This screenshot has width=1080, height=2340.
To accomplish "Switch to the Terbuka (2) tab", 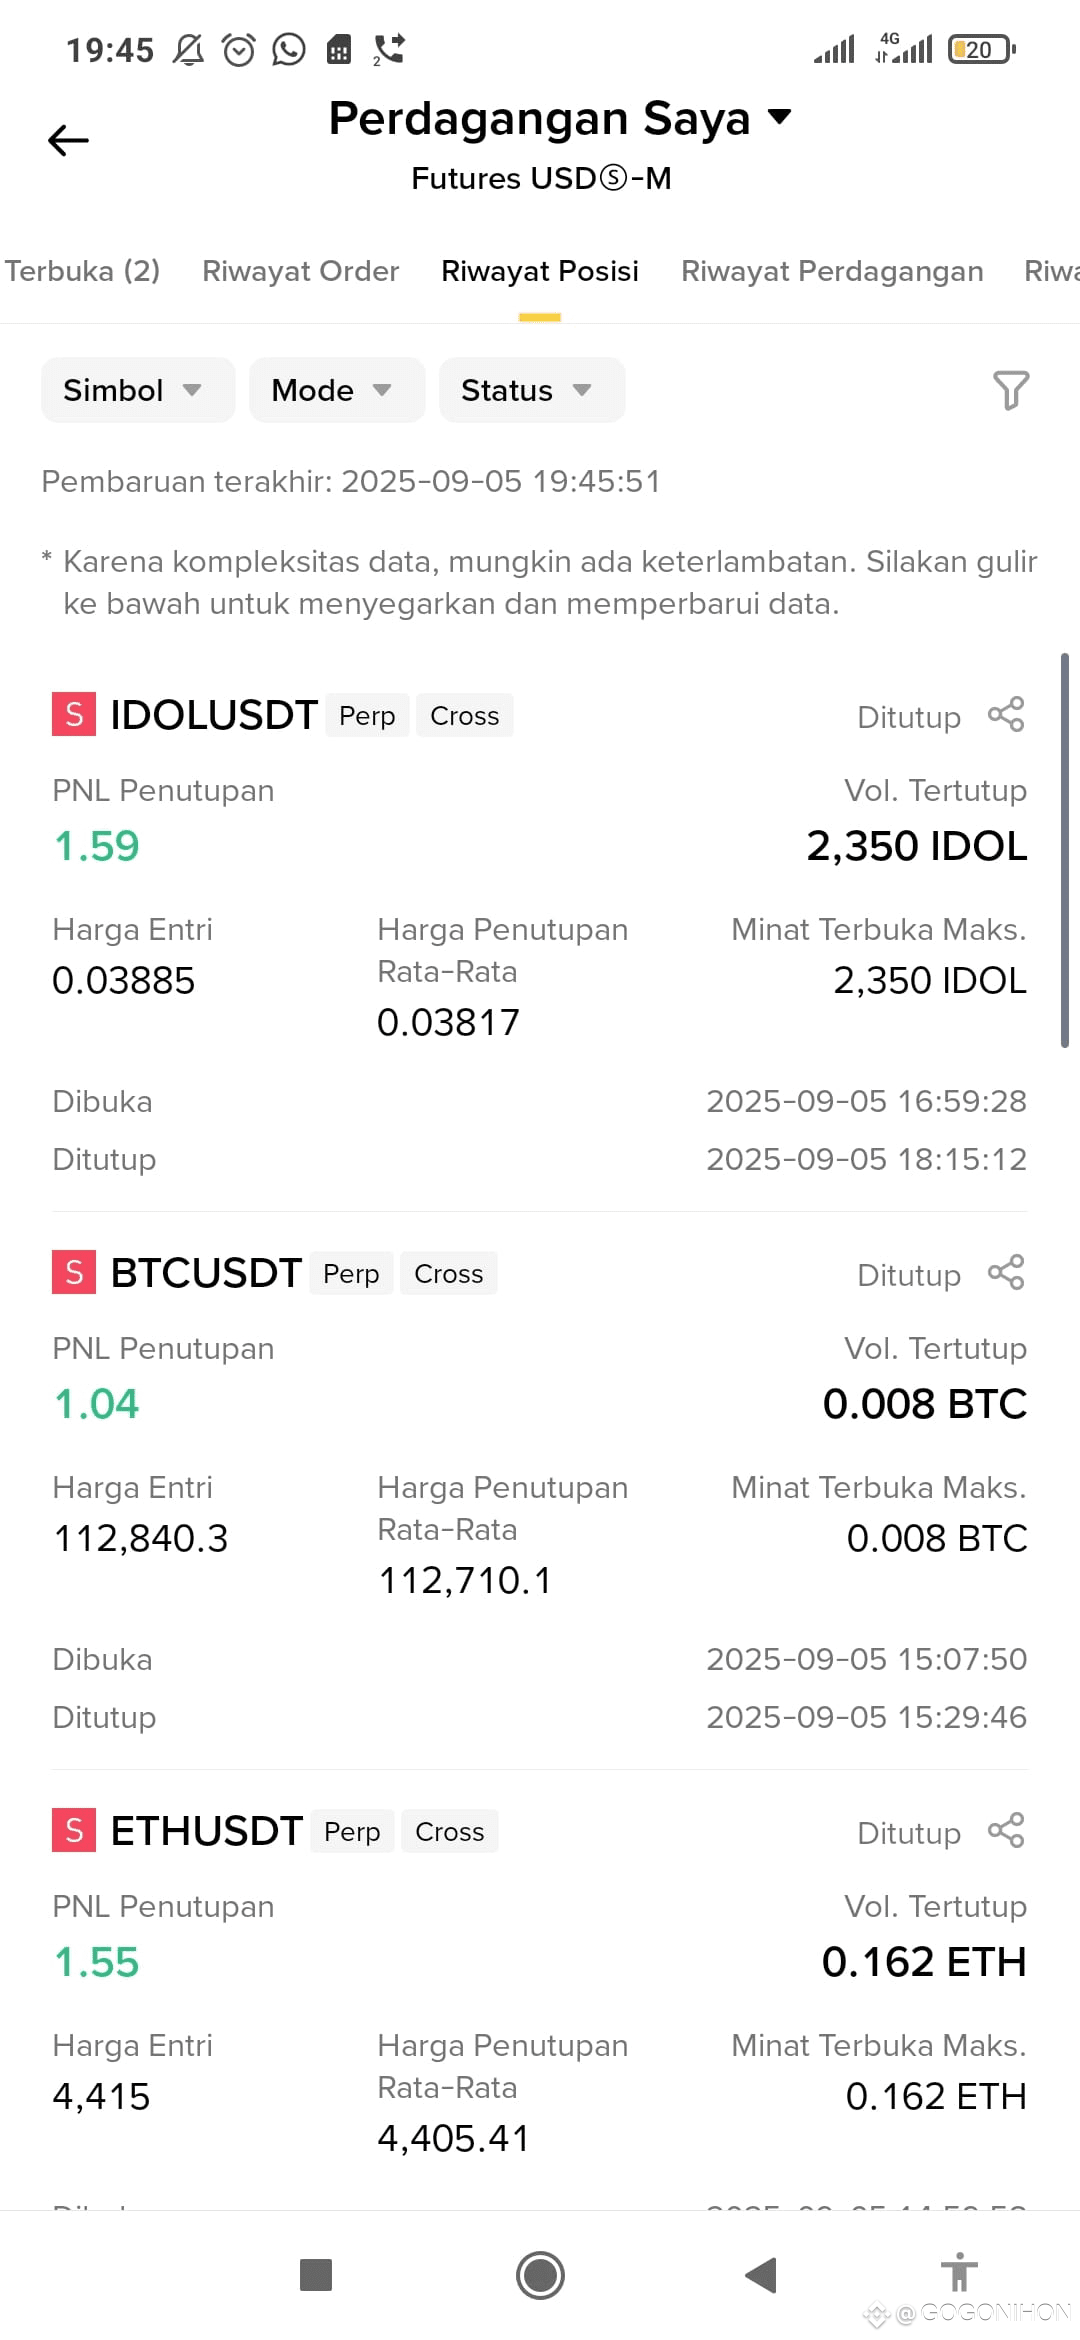I will [x=82, y=271].
